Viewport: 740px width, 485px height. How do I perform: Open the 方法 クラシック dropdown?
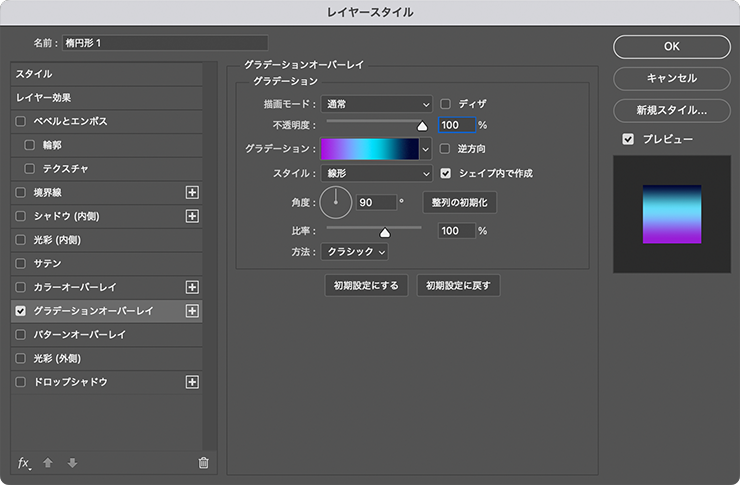pyautogui.click(x=354, y=252)
